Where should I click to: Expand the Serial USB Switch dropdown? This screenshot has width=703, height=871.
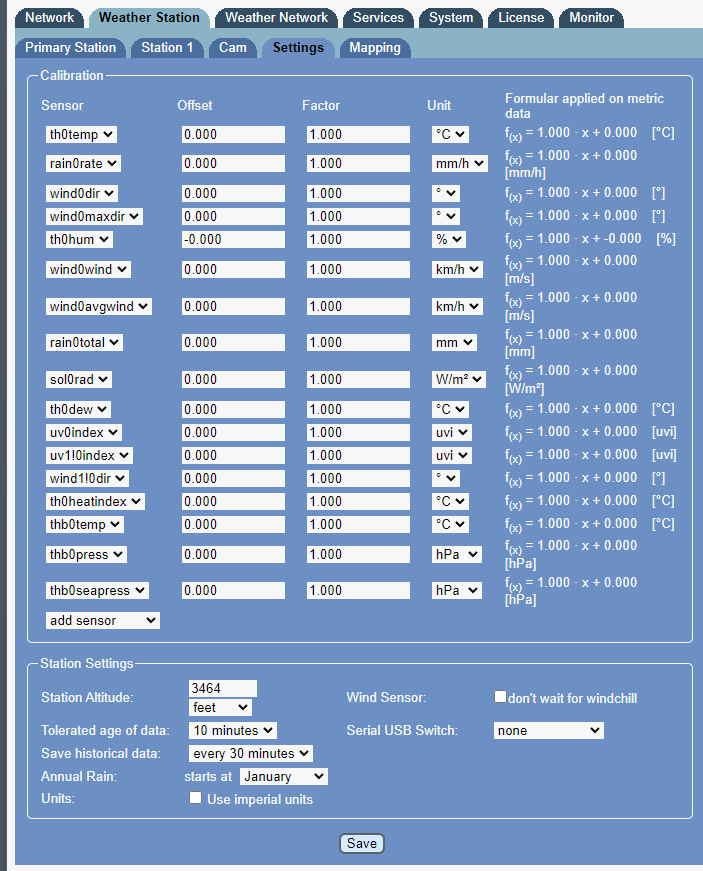549,731
